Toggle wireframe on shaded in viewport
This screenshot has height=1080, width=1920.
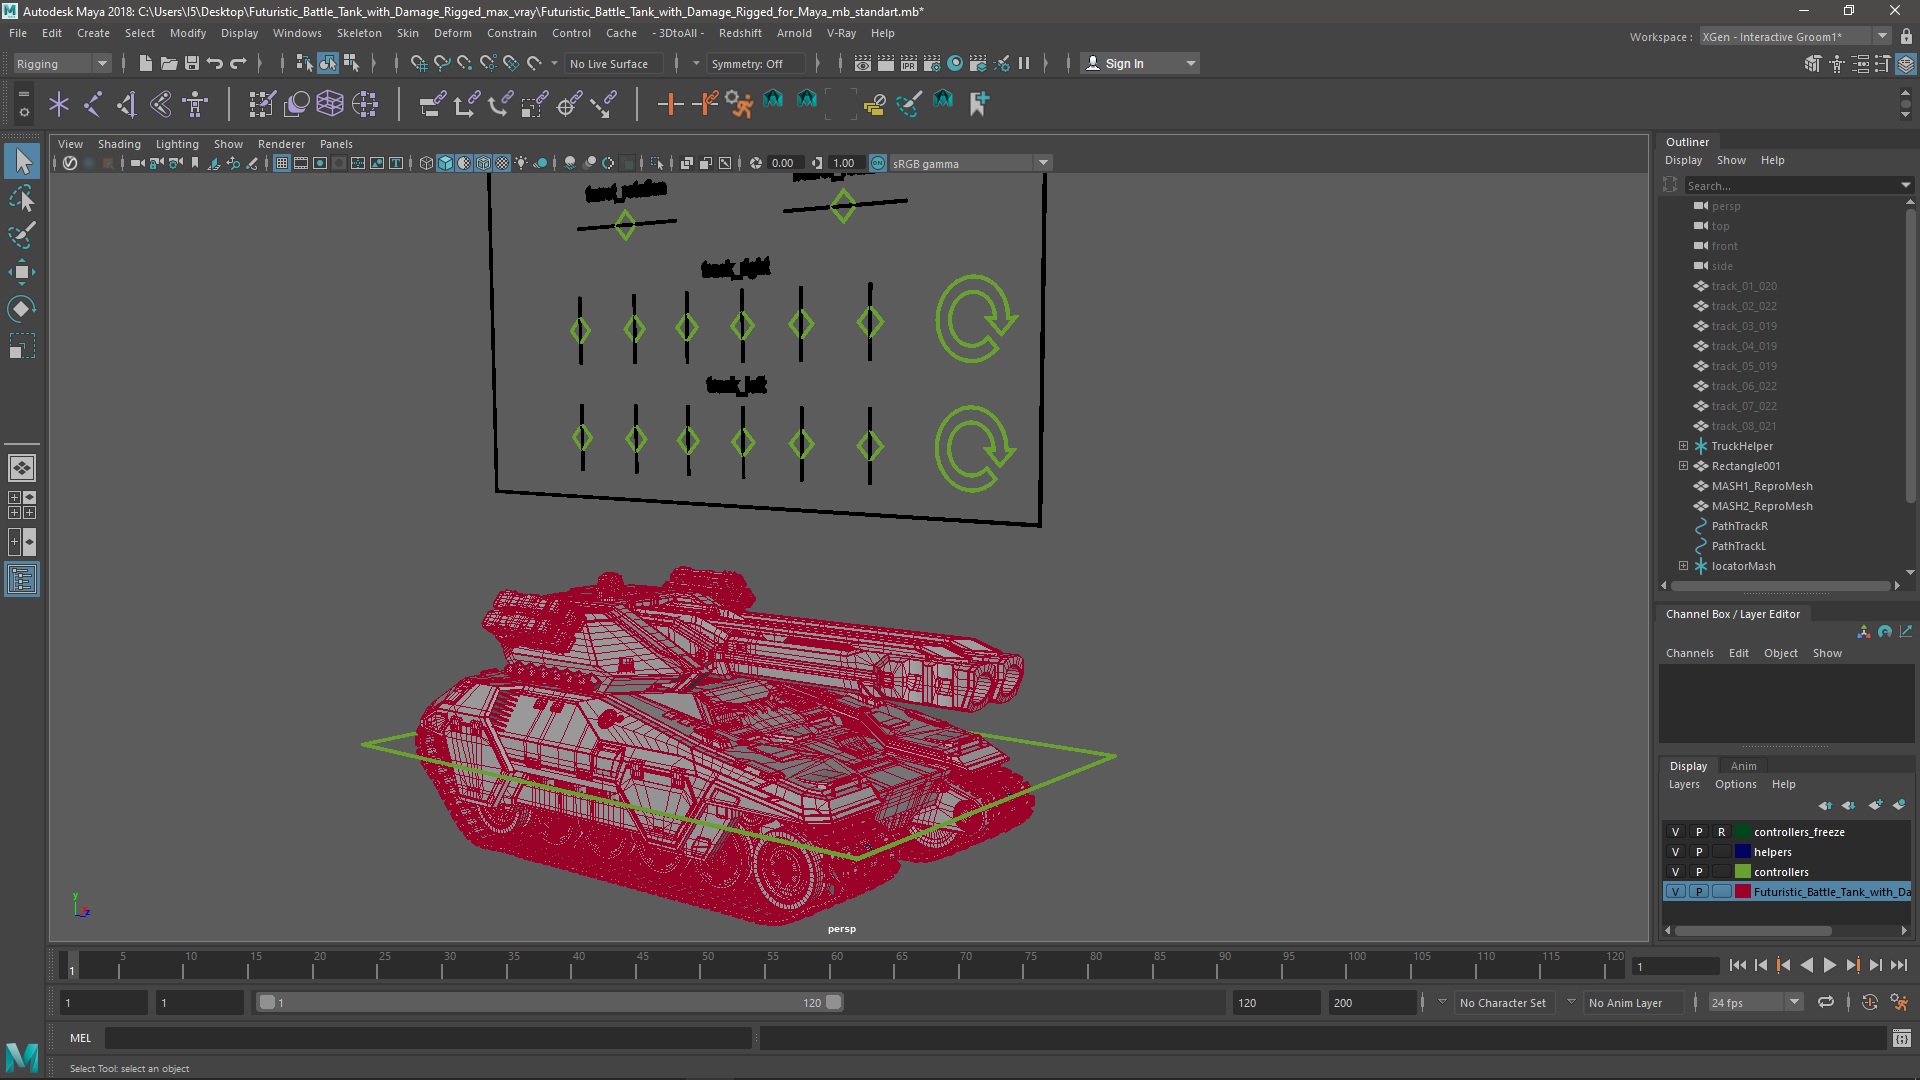click(483, 163)
